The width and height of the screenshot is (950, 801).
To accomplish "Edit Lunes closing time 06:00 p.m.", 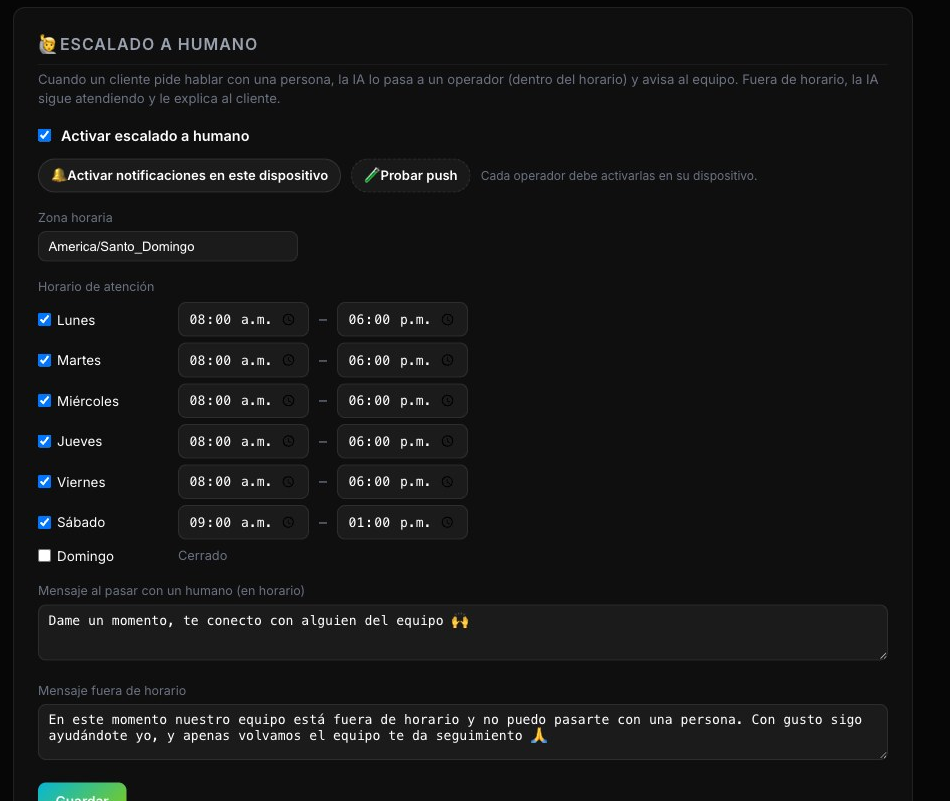I will pos(402,319).
